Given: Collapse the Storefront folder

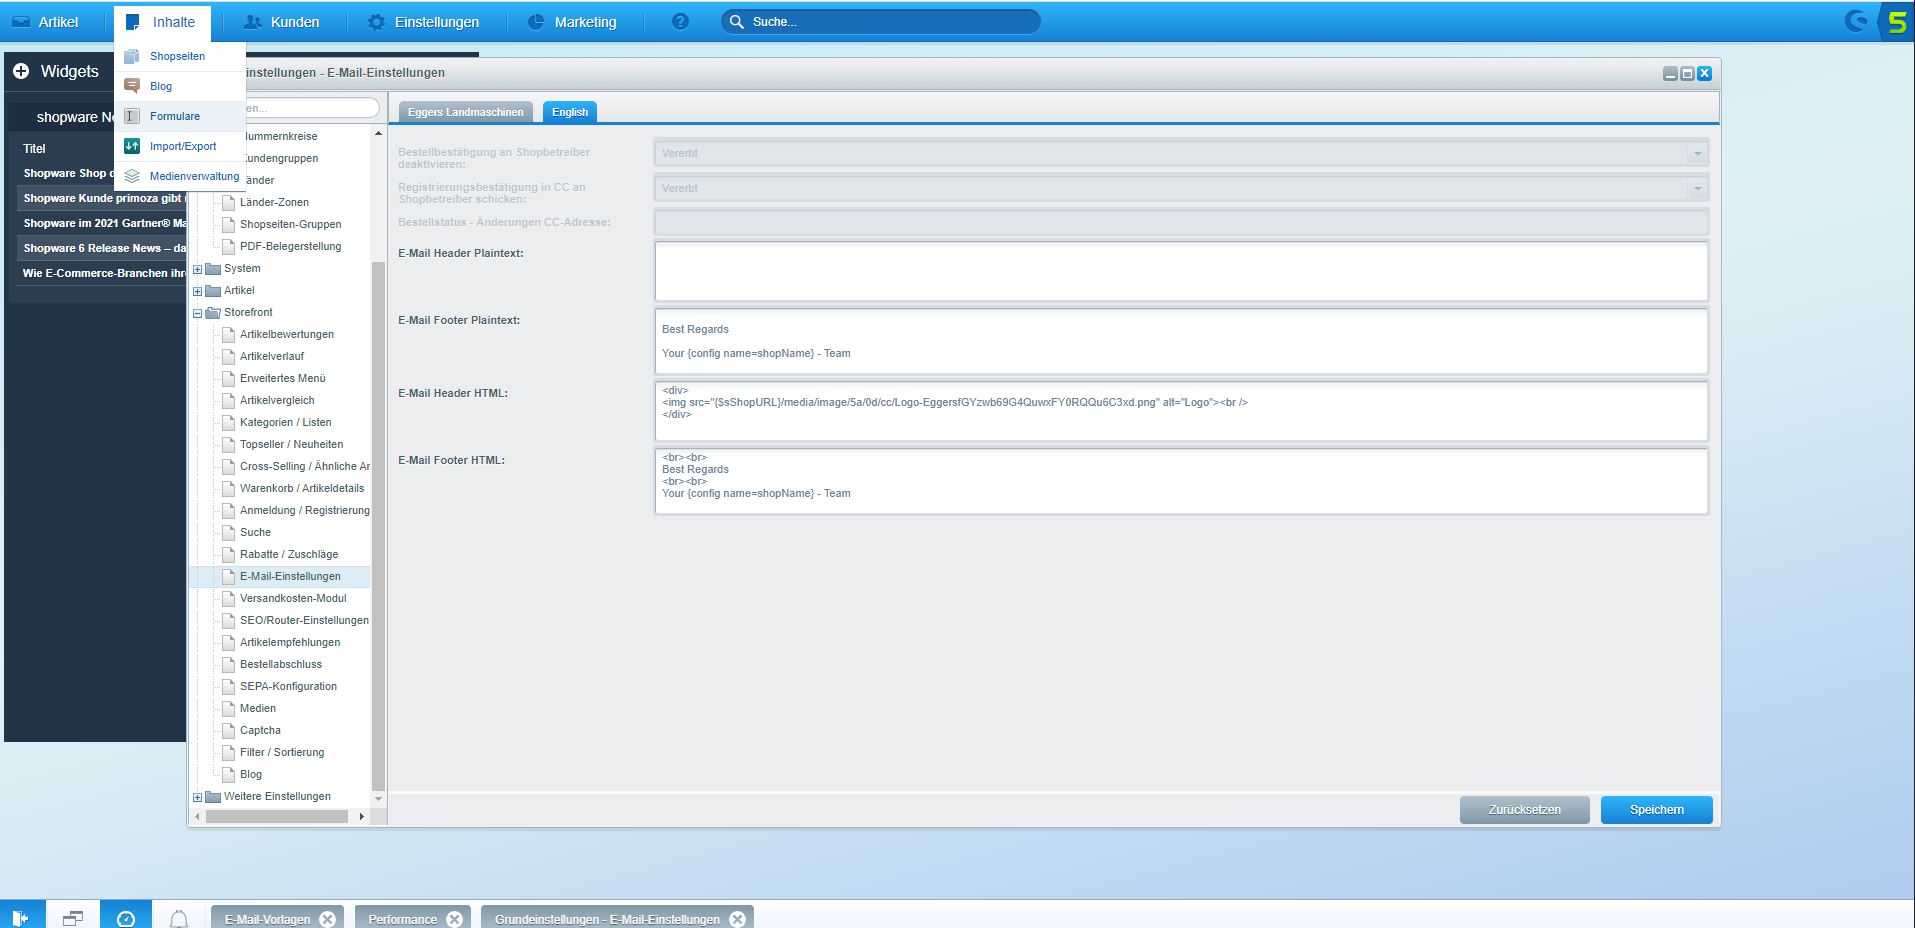Looking at the screenshot, I should [197, 313].
